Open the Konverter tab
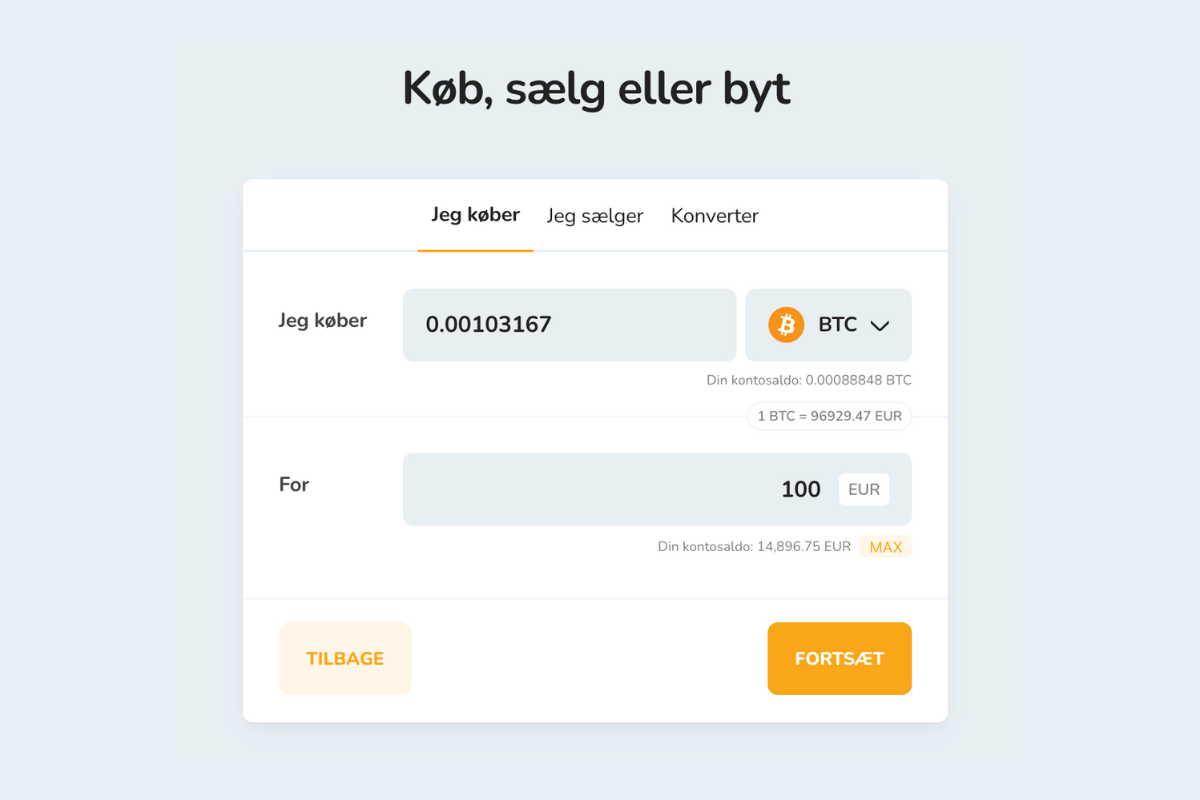 point(714,215)
